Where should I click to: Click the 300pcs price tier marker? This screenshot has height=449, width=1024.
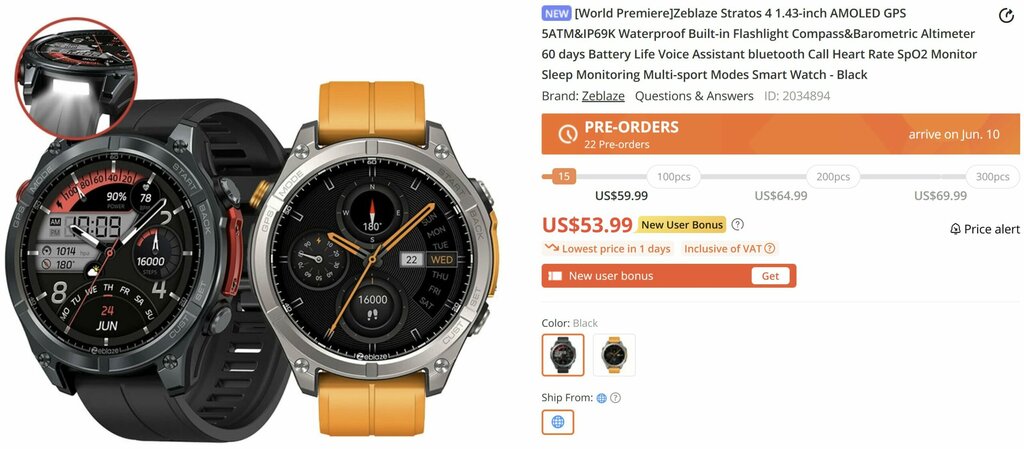[x=993, y=177]
